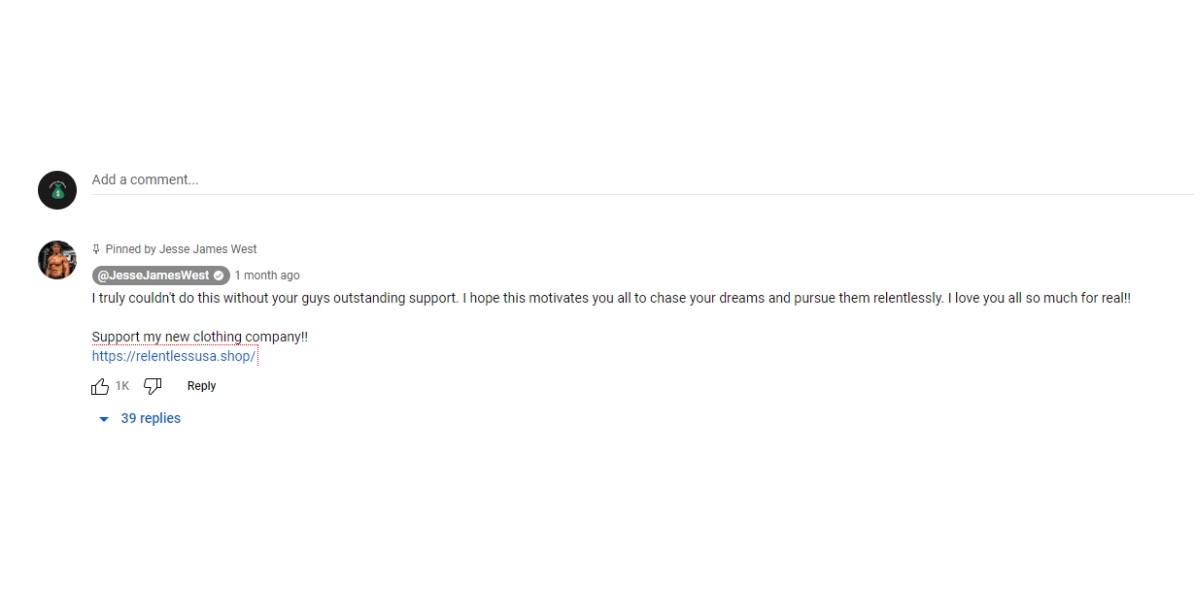Click 'Support my new clothing company!!' text
The image size is (1200, 600).
tap(199, 337)
